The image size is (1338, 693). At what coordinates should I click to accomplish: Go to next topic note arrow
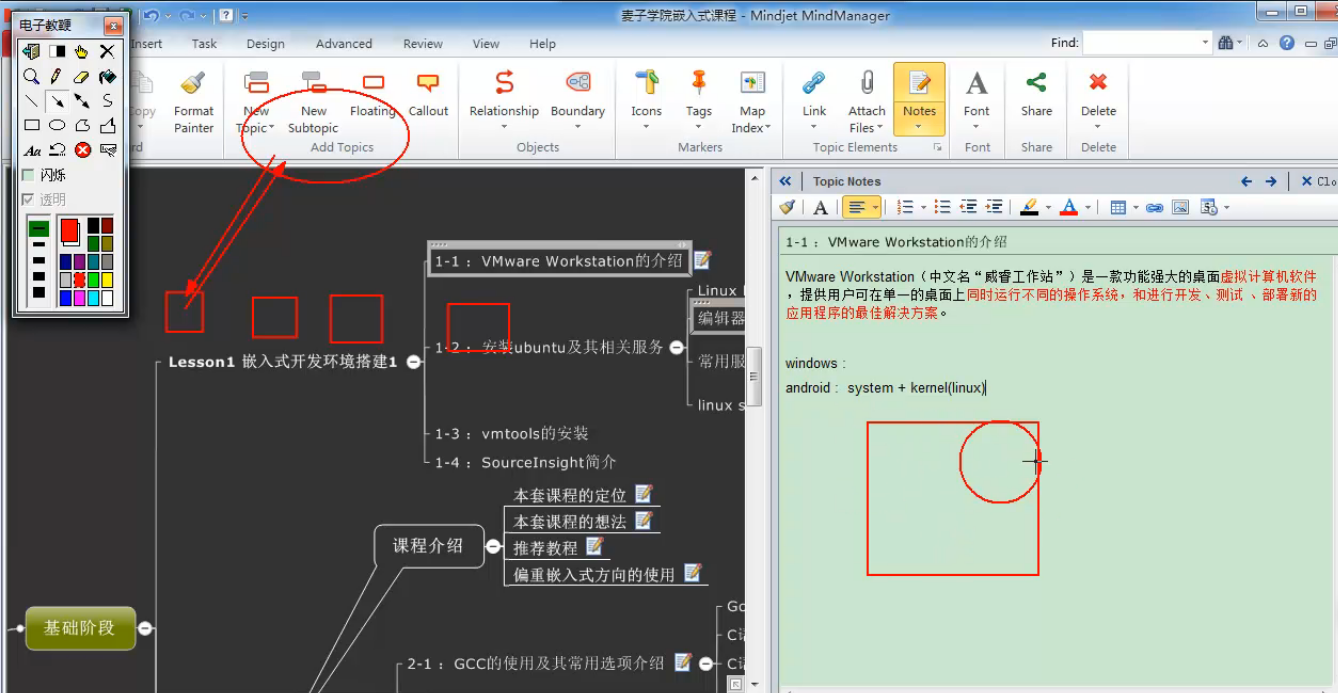point(1271,181)
